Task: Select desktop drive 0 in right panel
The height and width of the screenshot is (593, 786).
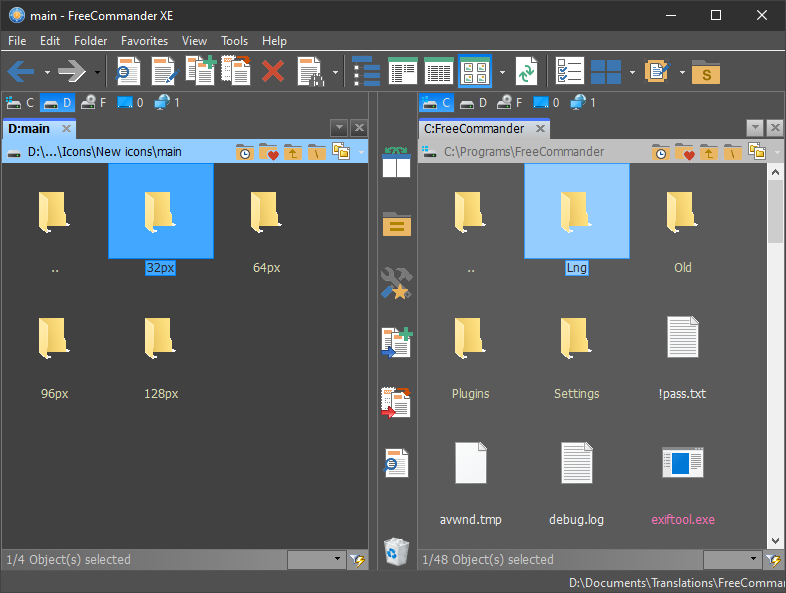Action: (x=546, y=103)
